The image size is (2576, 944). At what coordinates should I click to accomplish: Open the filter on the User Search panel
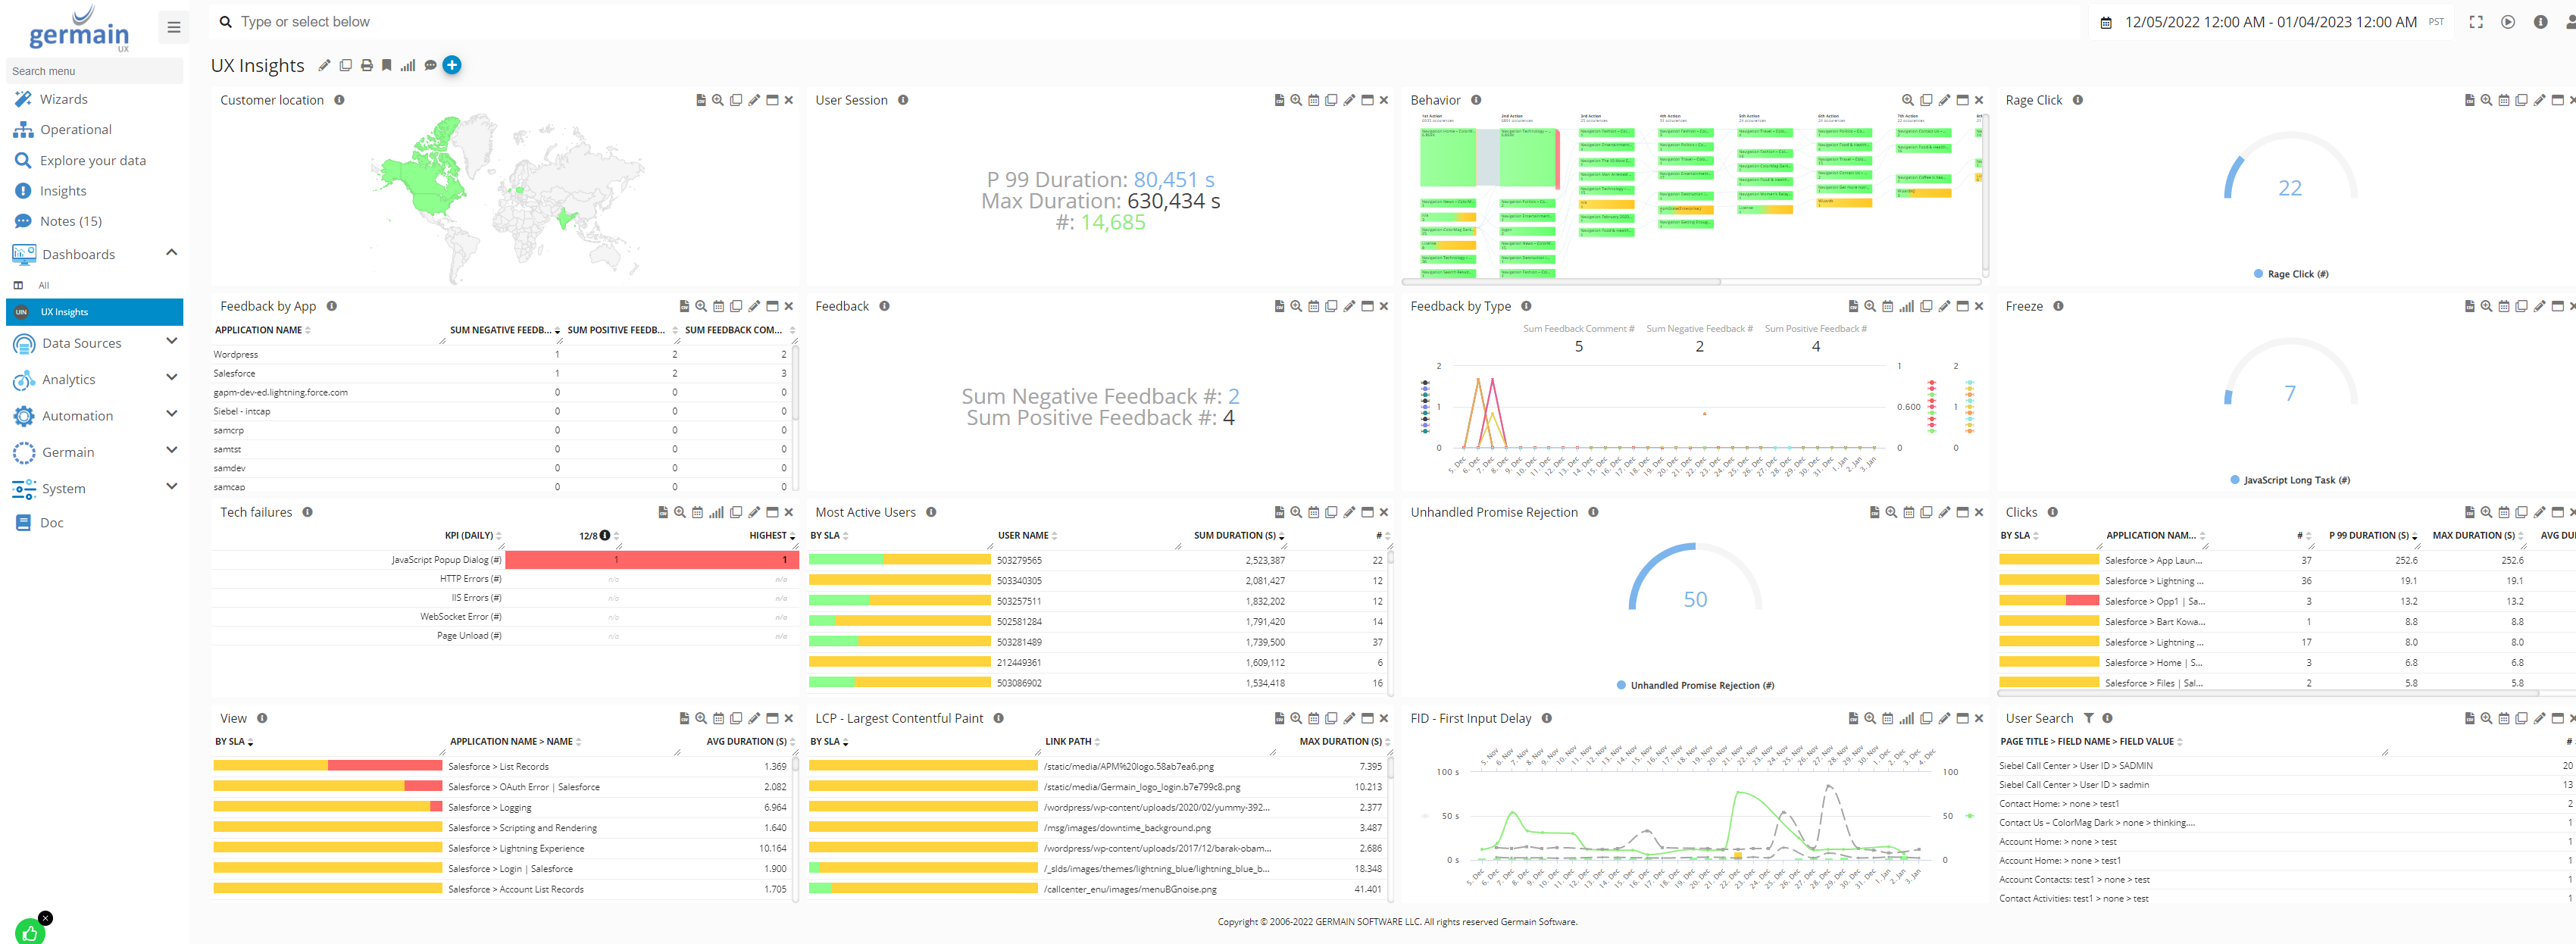pyautogui.click(x=2089, y=718)
